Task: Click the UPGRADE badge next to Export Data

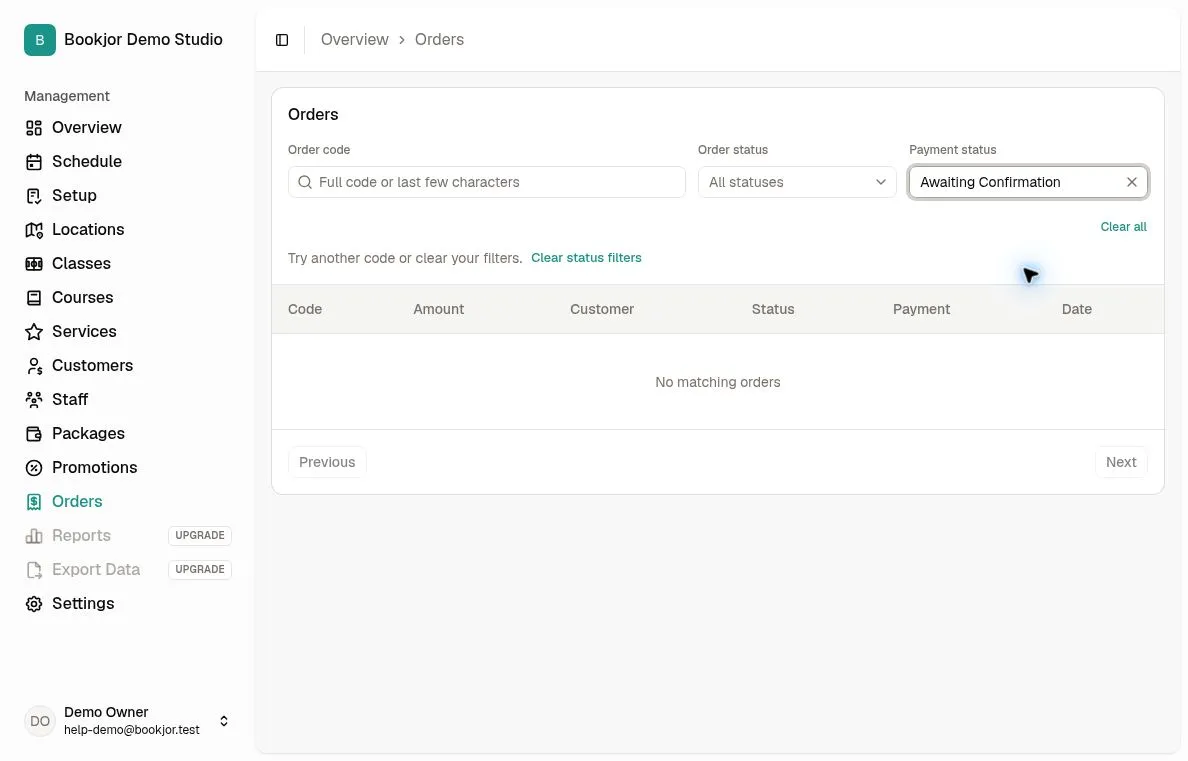Action: pyautogui.click(x=200, y=570)
